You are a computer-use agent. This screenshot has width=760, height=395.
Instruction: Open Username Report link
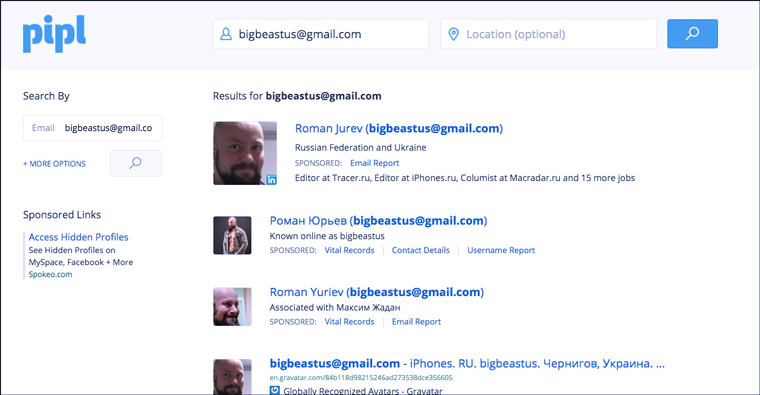(x=501, y=250)
